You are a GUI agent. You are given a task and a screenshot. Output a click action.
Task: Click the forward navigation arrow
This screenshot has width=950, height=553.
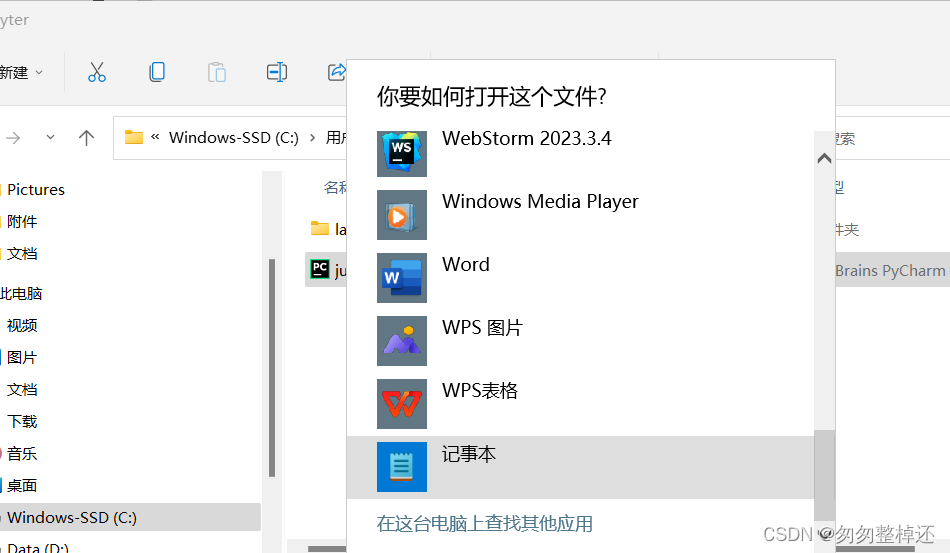(13, 138)
